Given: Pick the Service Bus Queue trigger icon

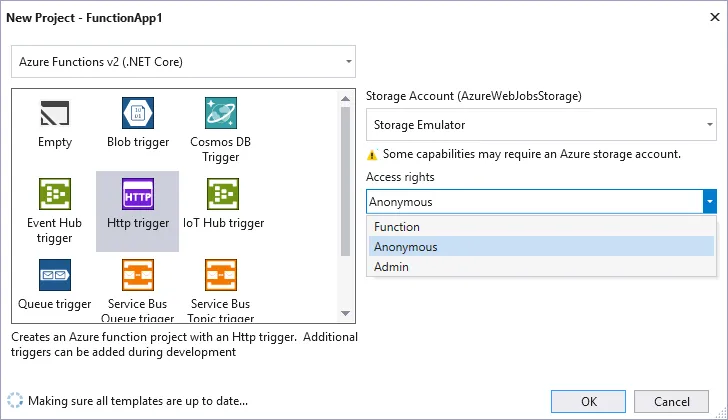Looking at the screenshot, I should pyautogui.click(x=138, y=275).
